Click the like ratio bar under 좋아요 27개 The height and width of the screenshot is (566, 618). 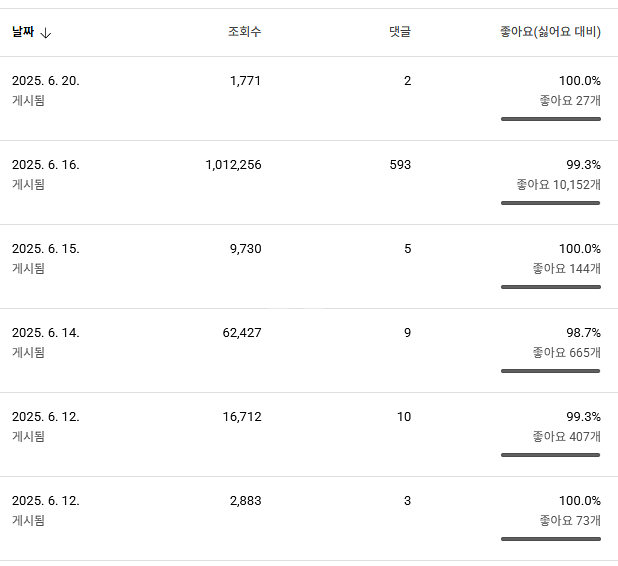click(x=550, y=119)
